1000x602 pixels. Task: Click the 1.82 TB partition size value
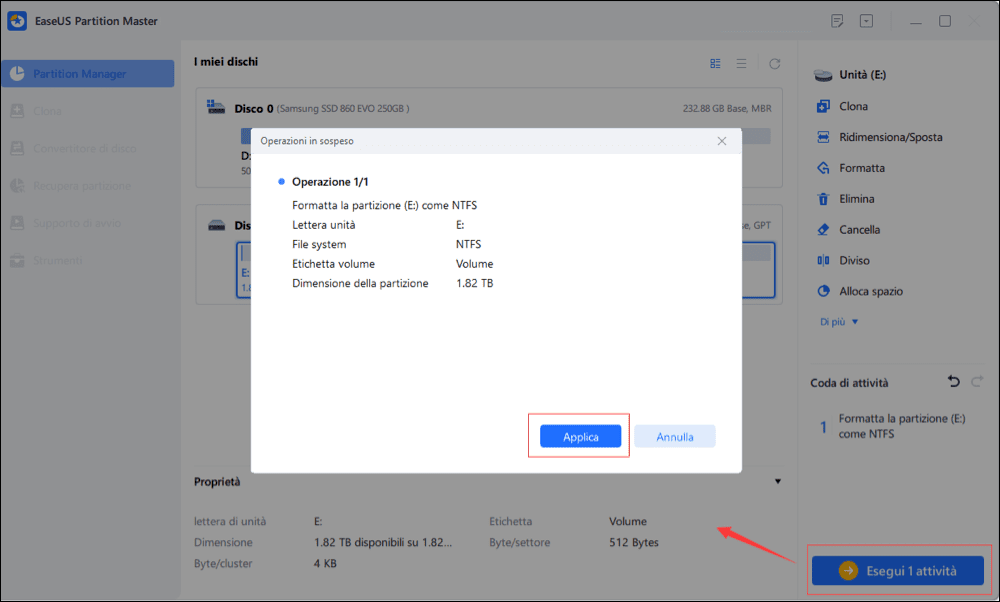coord(474,283)
